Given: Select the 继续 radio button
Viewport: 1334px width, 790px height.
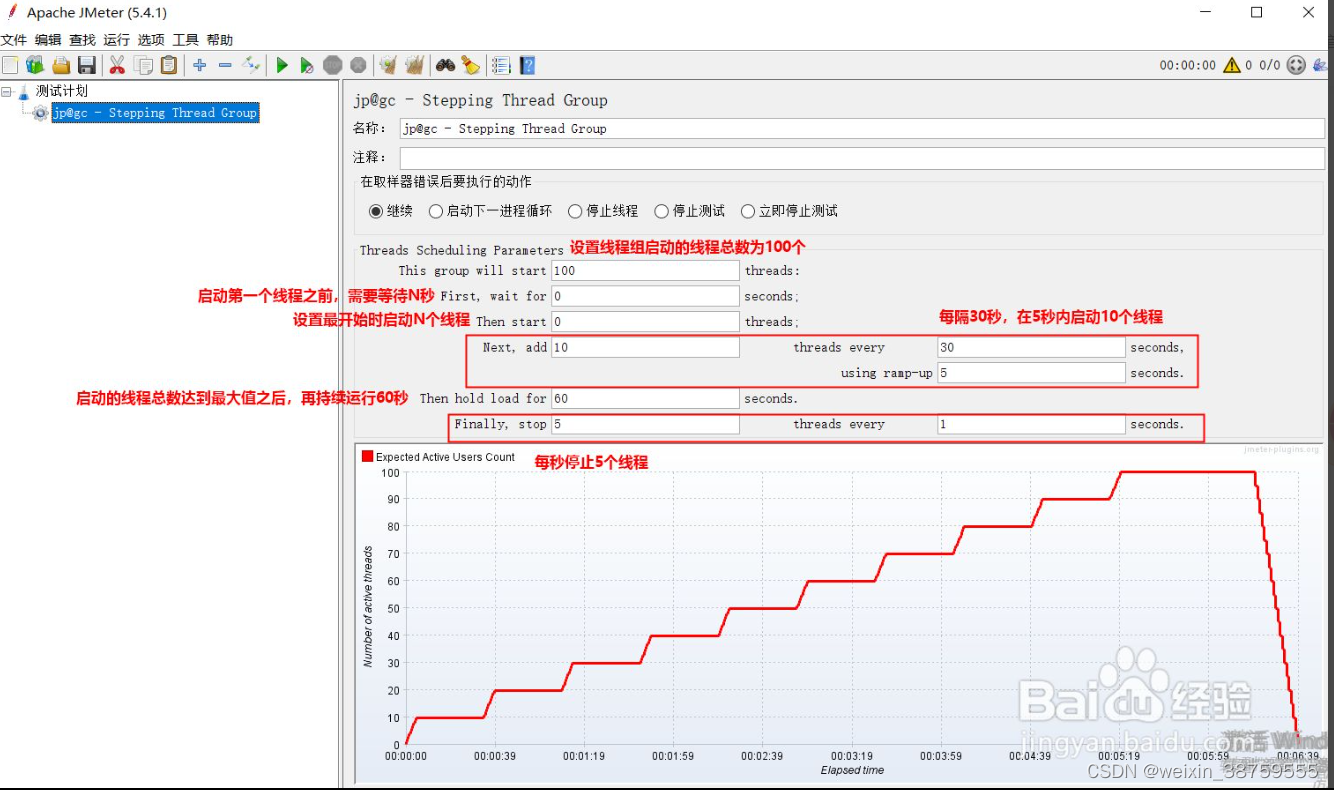Looking at the screenshot, I should point(376,211).
